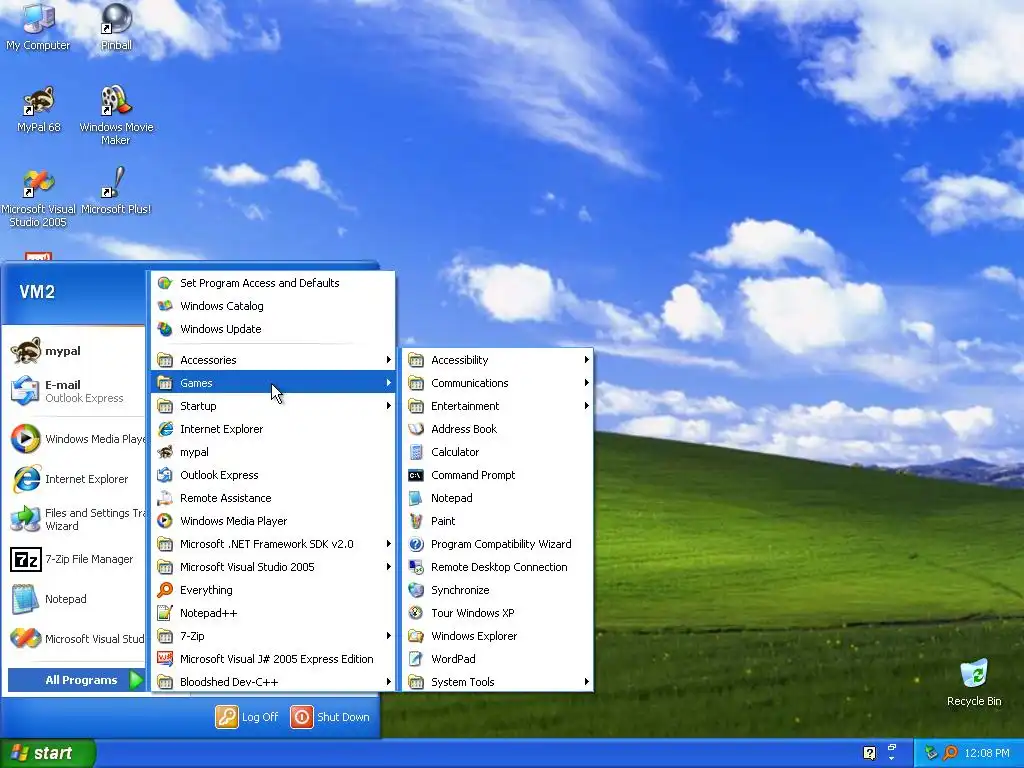Click VM2 user name header

[x=37, y=292]
